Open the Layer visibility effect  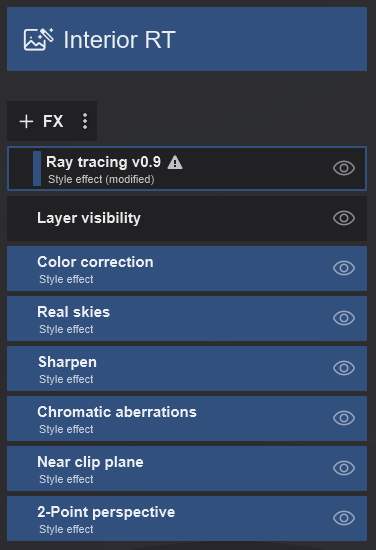[187, 218]
